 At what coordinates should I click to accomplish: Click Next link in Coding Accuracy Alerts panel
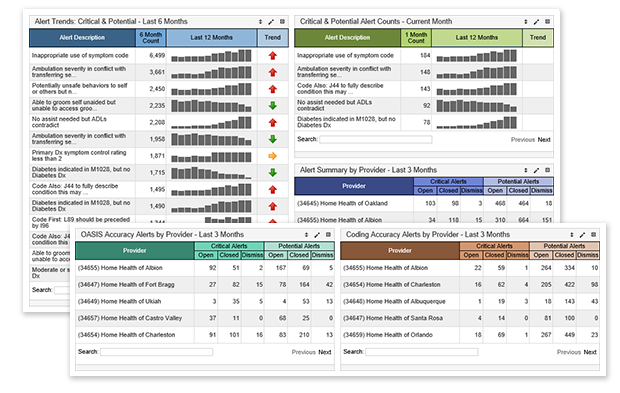point(590,352)
